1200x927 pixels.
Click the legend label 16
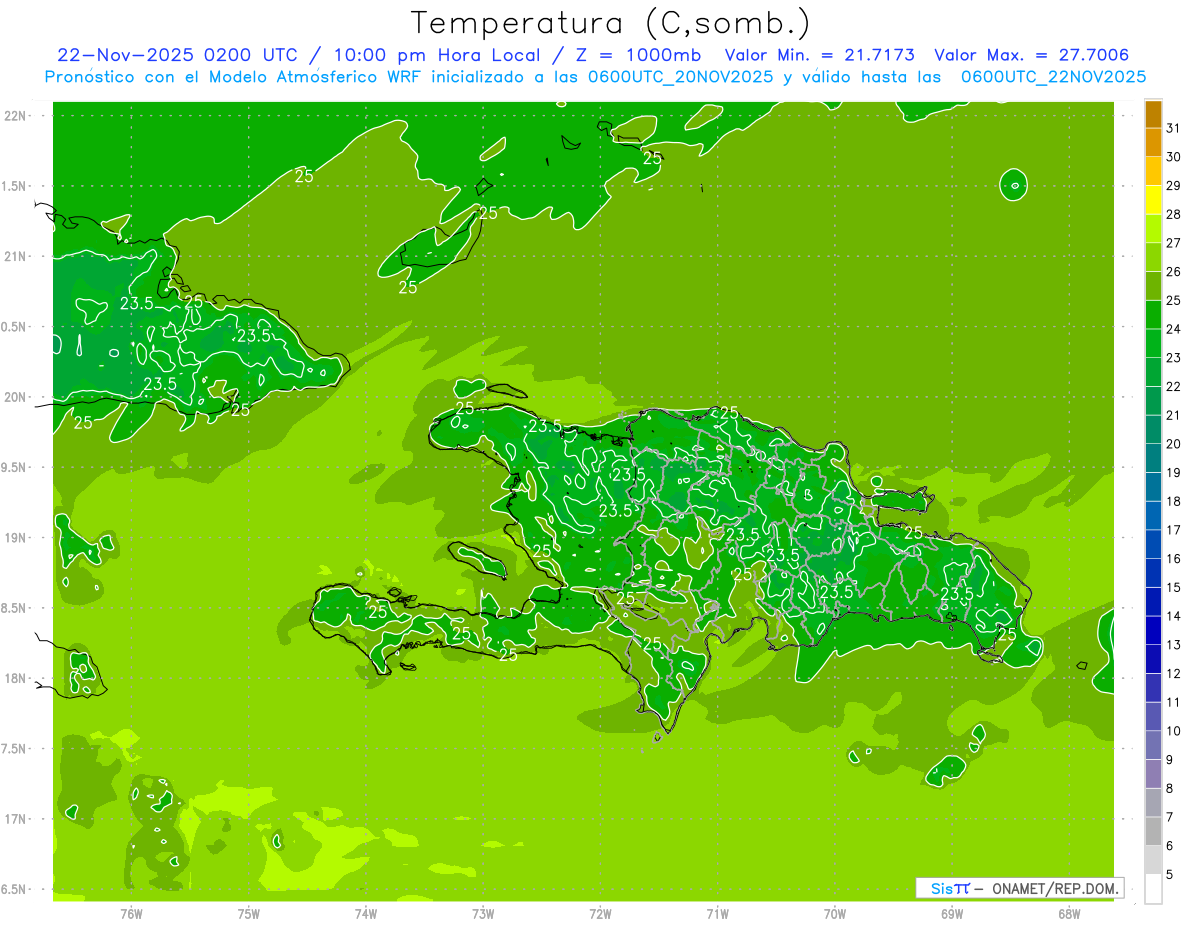[x=1173, y=559]
